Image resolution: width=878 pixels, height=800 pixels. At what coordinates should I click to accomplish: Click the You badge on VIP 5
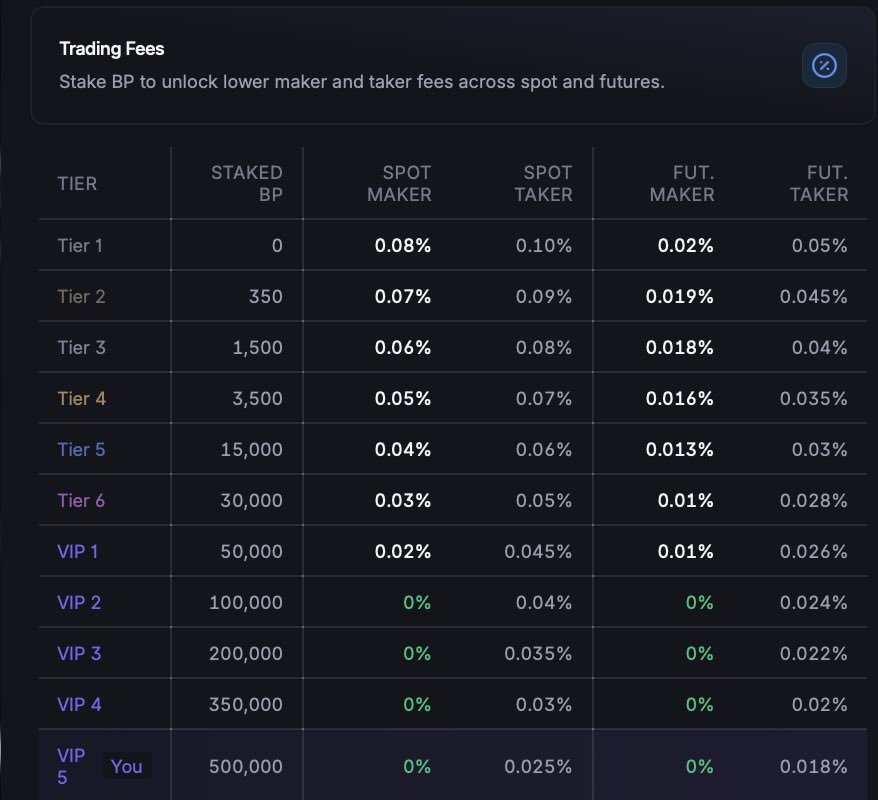(127, 767)
